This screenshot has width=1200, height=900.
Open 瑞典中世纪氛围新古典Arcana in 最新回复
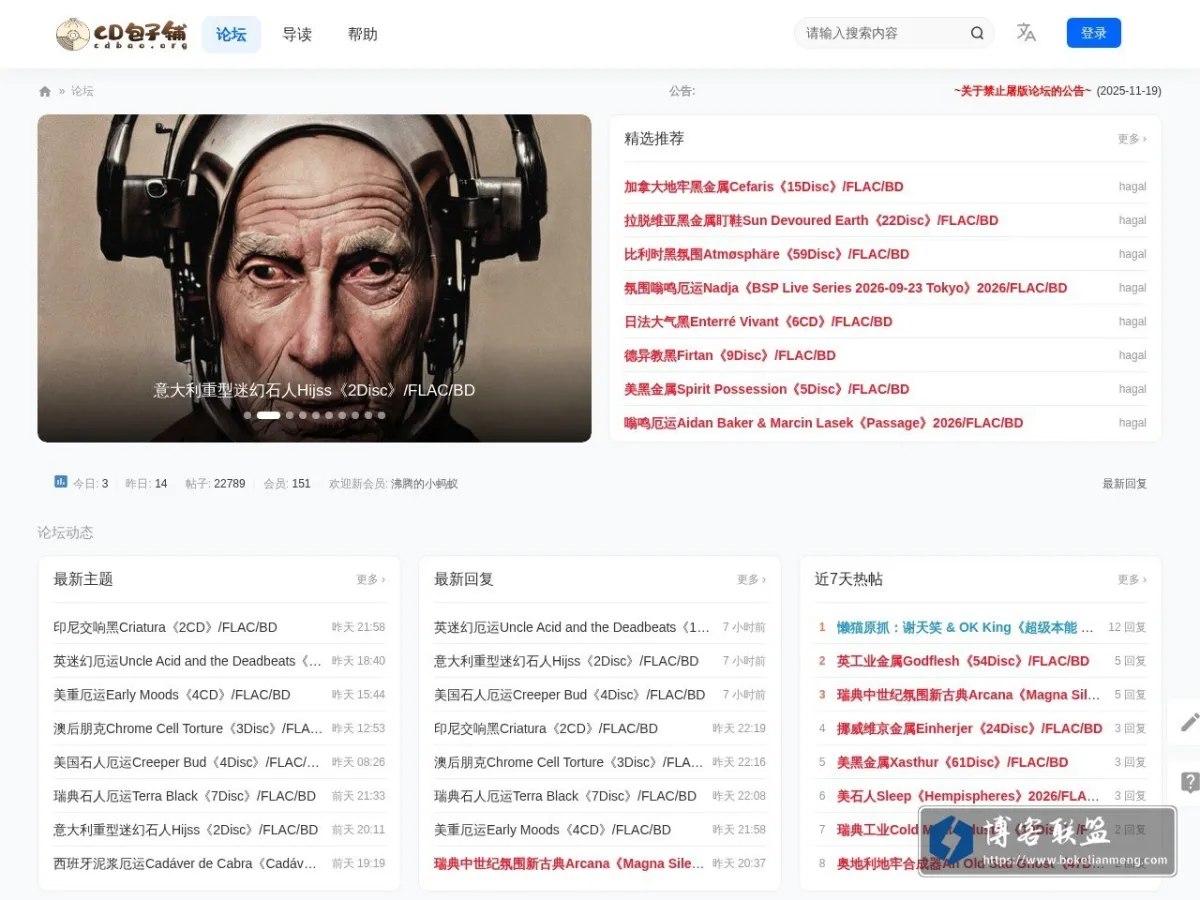coord(569,863)
